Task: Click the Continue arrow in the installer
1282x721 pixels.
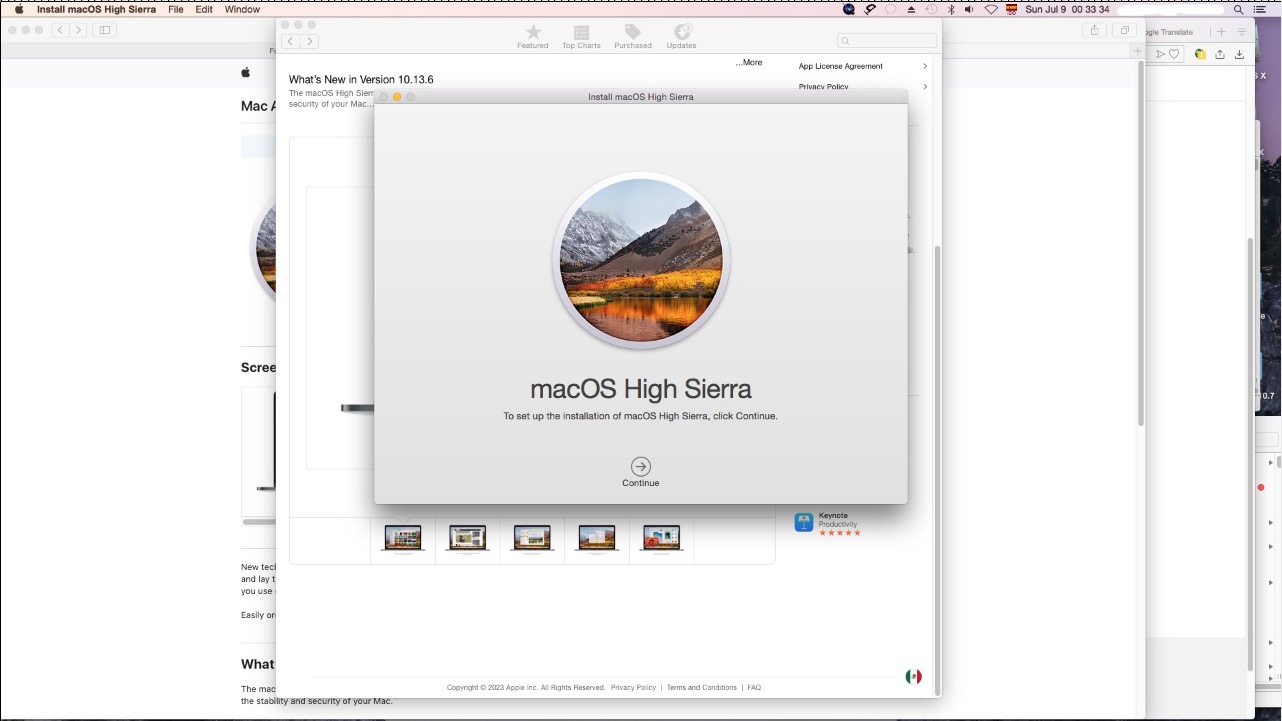Action: 641,466
